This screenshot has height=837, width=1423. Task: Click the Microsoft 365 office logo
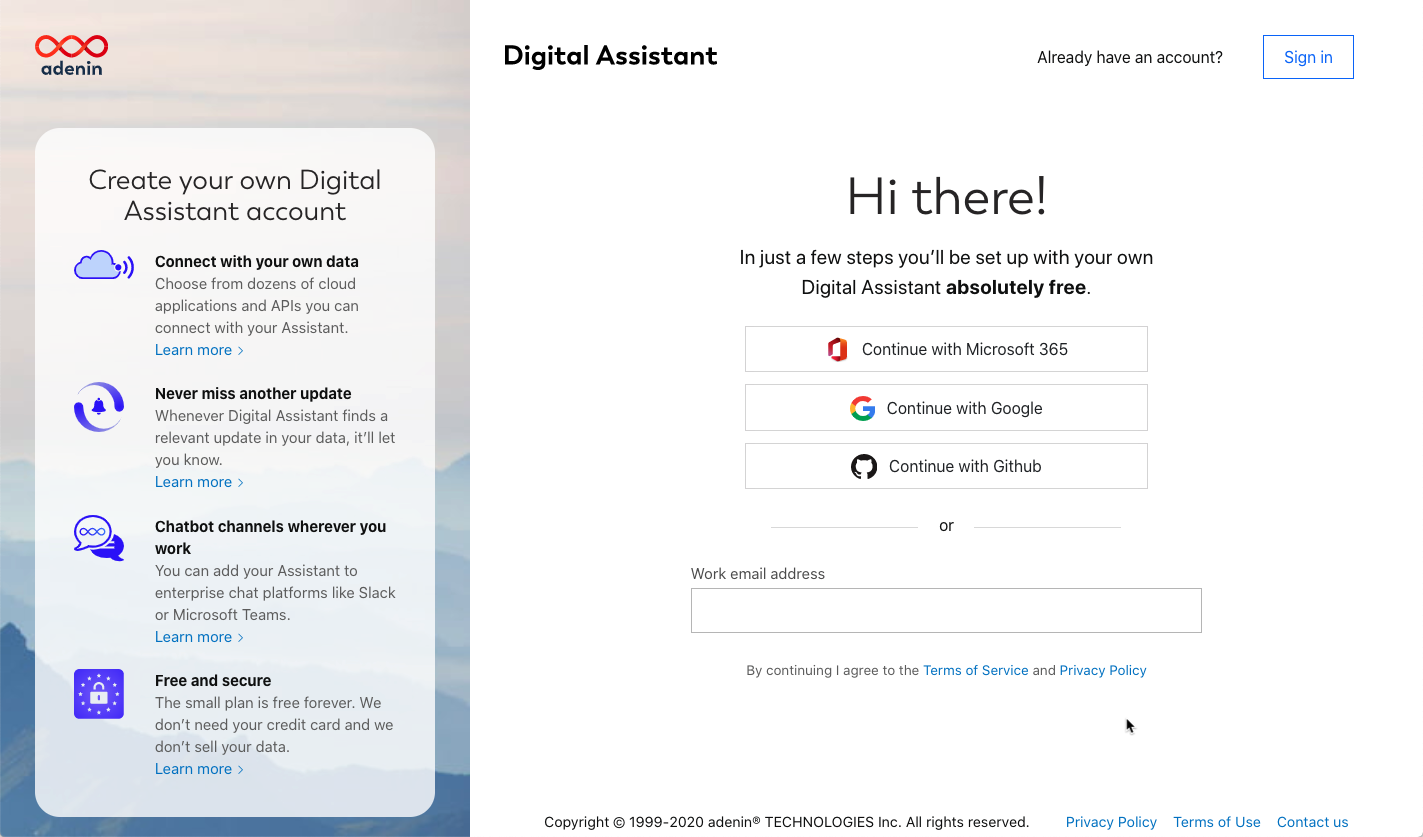838,349
